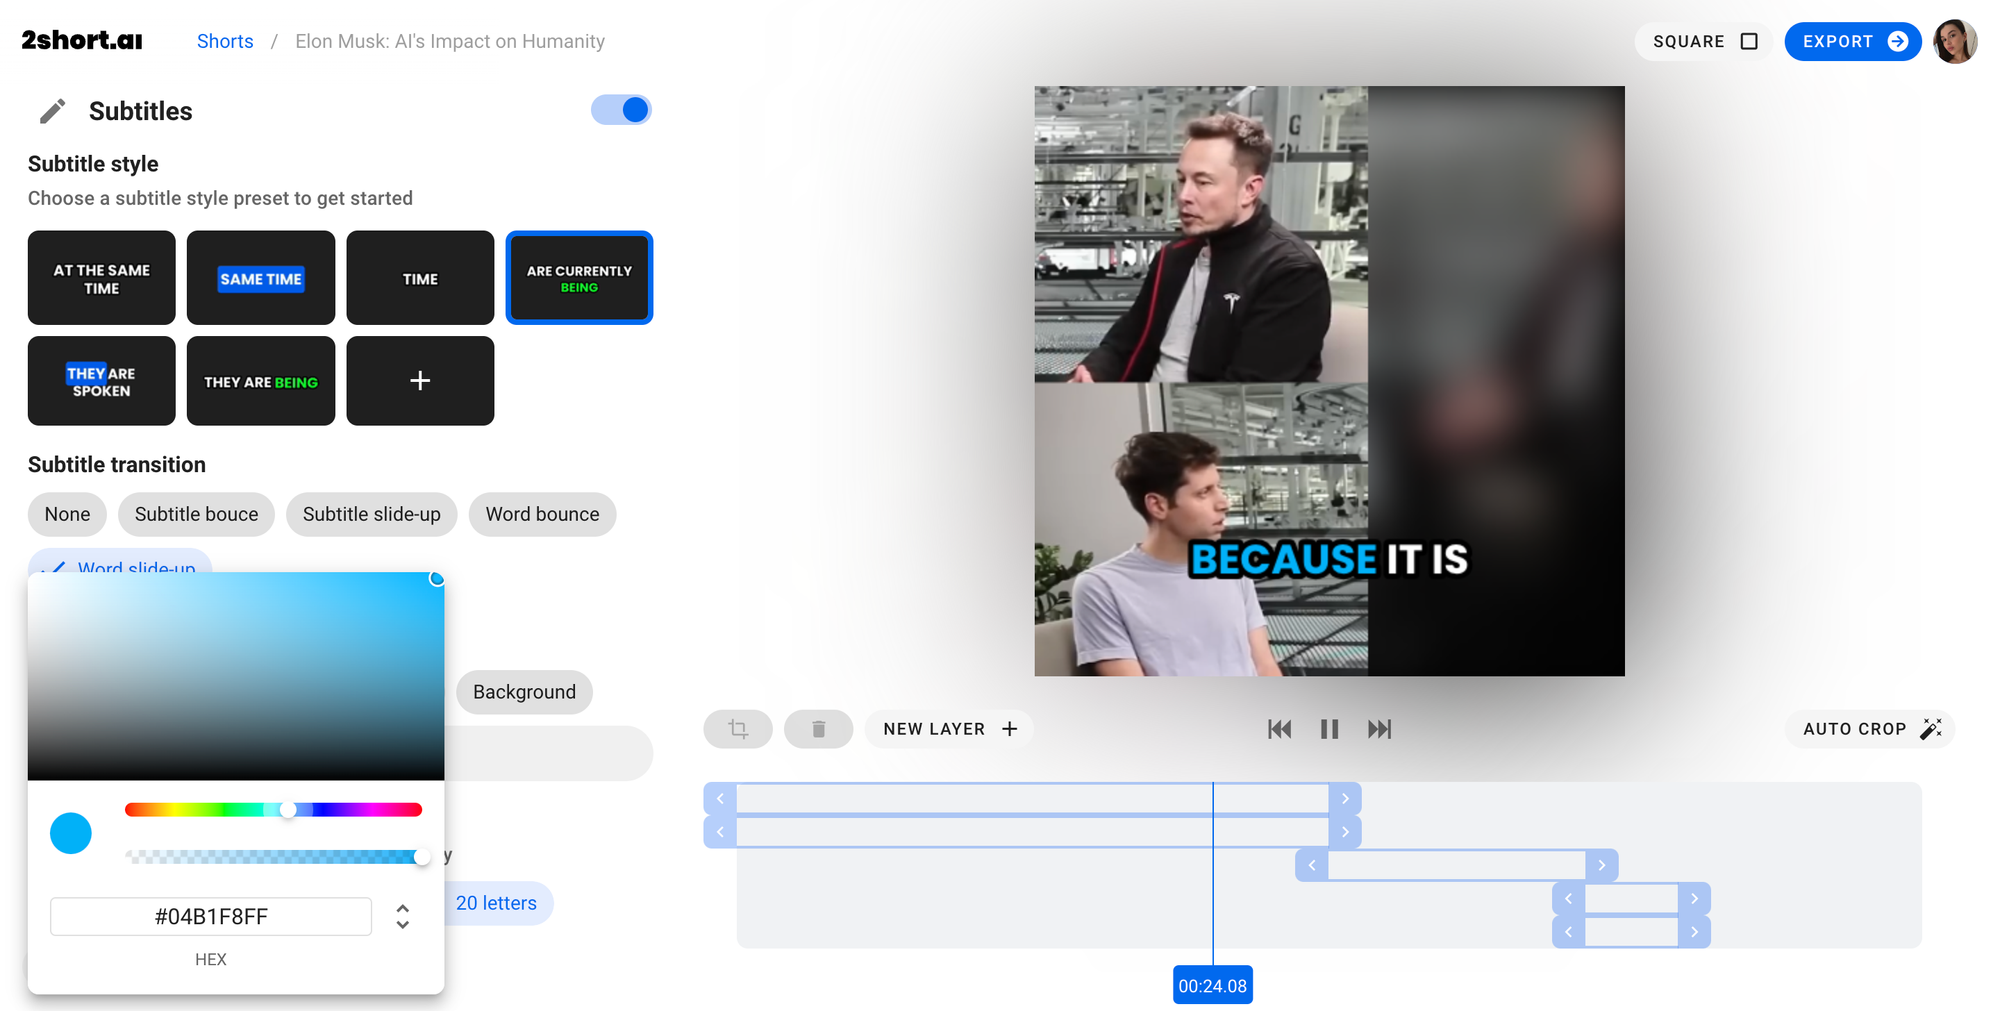Select the 'AT THE SAME TIME' subtitle preset
2000x1011 pixels.
click(x=102, y=278)
